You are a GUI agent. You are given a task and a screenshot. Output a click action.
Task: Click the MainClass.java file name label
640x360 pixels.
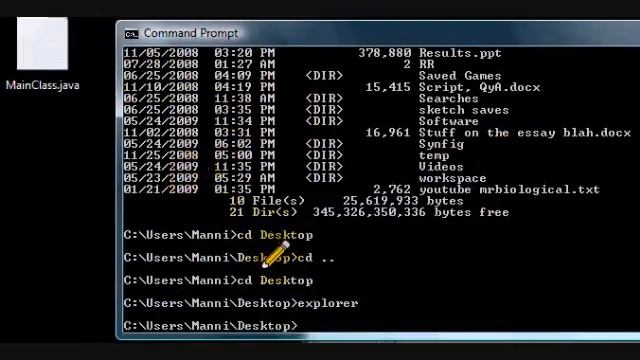(42, 85)
